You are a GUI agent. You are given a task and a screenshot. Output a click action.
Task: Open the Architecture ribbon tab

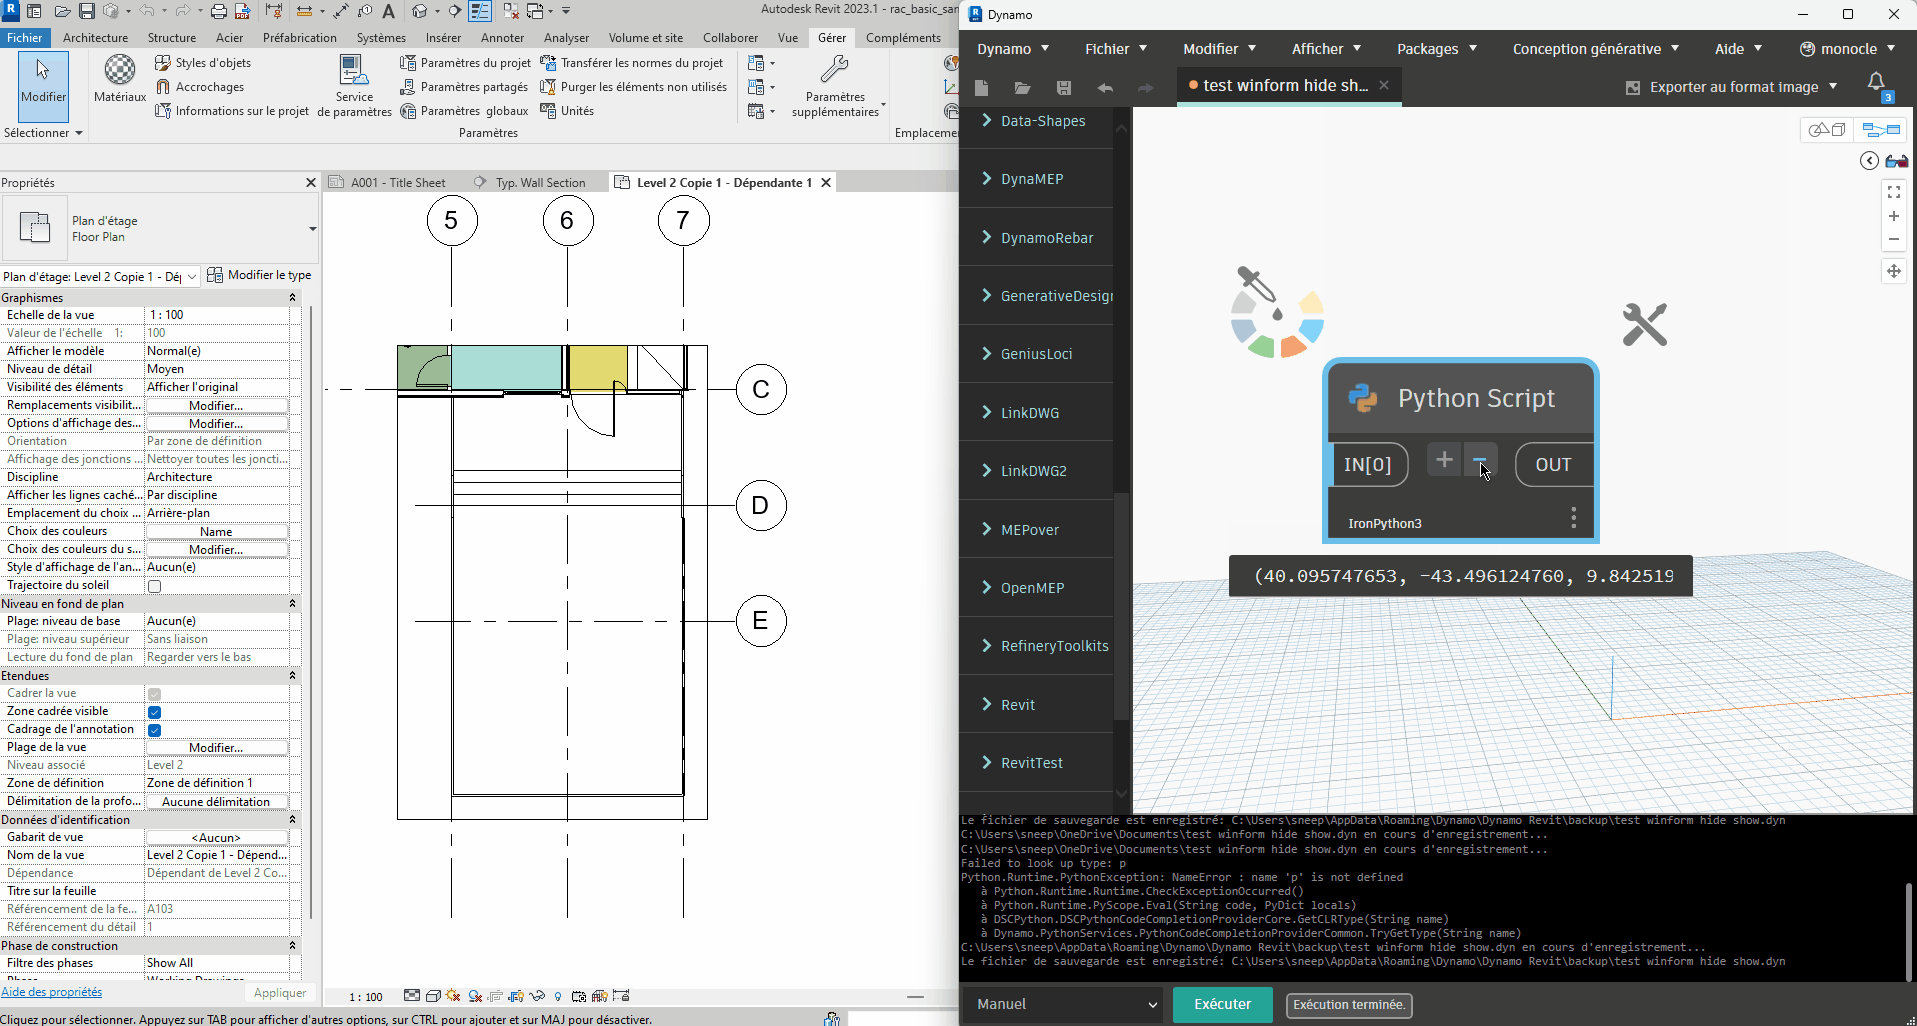tap(95, 38)
